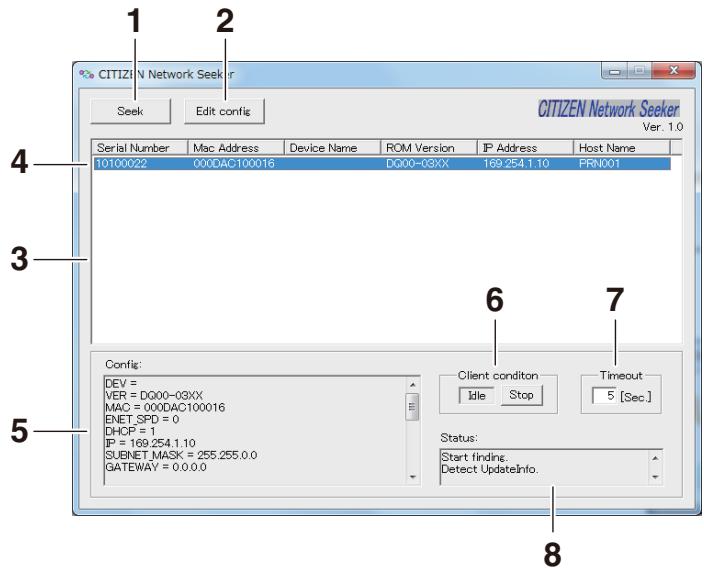Click the IP = 169.254.1.10 config line
The height and width of the screenshot is (568, 704).
(x=150, y=443)
